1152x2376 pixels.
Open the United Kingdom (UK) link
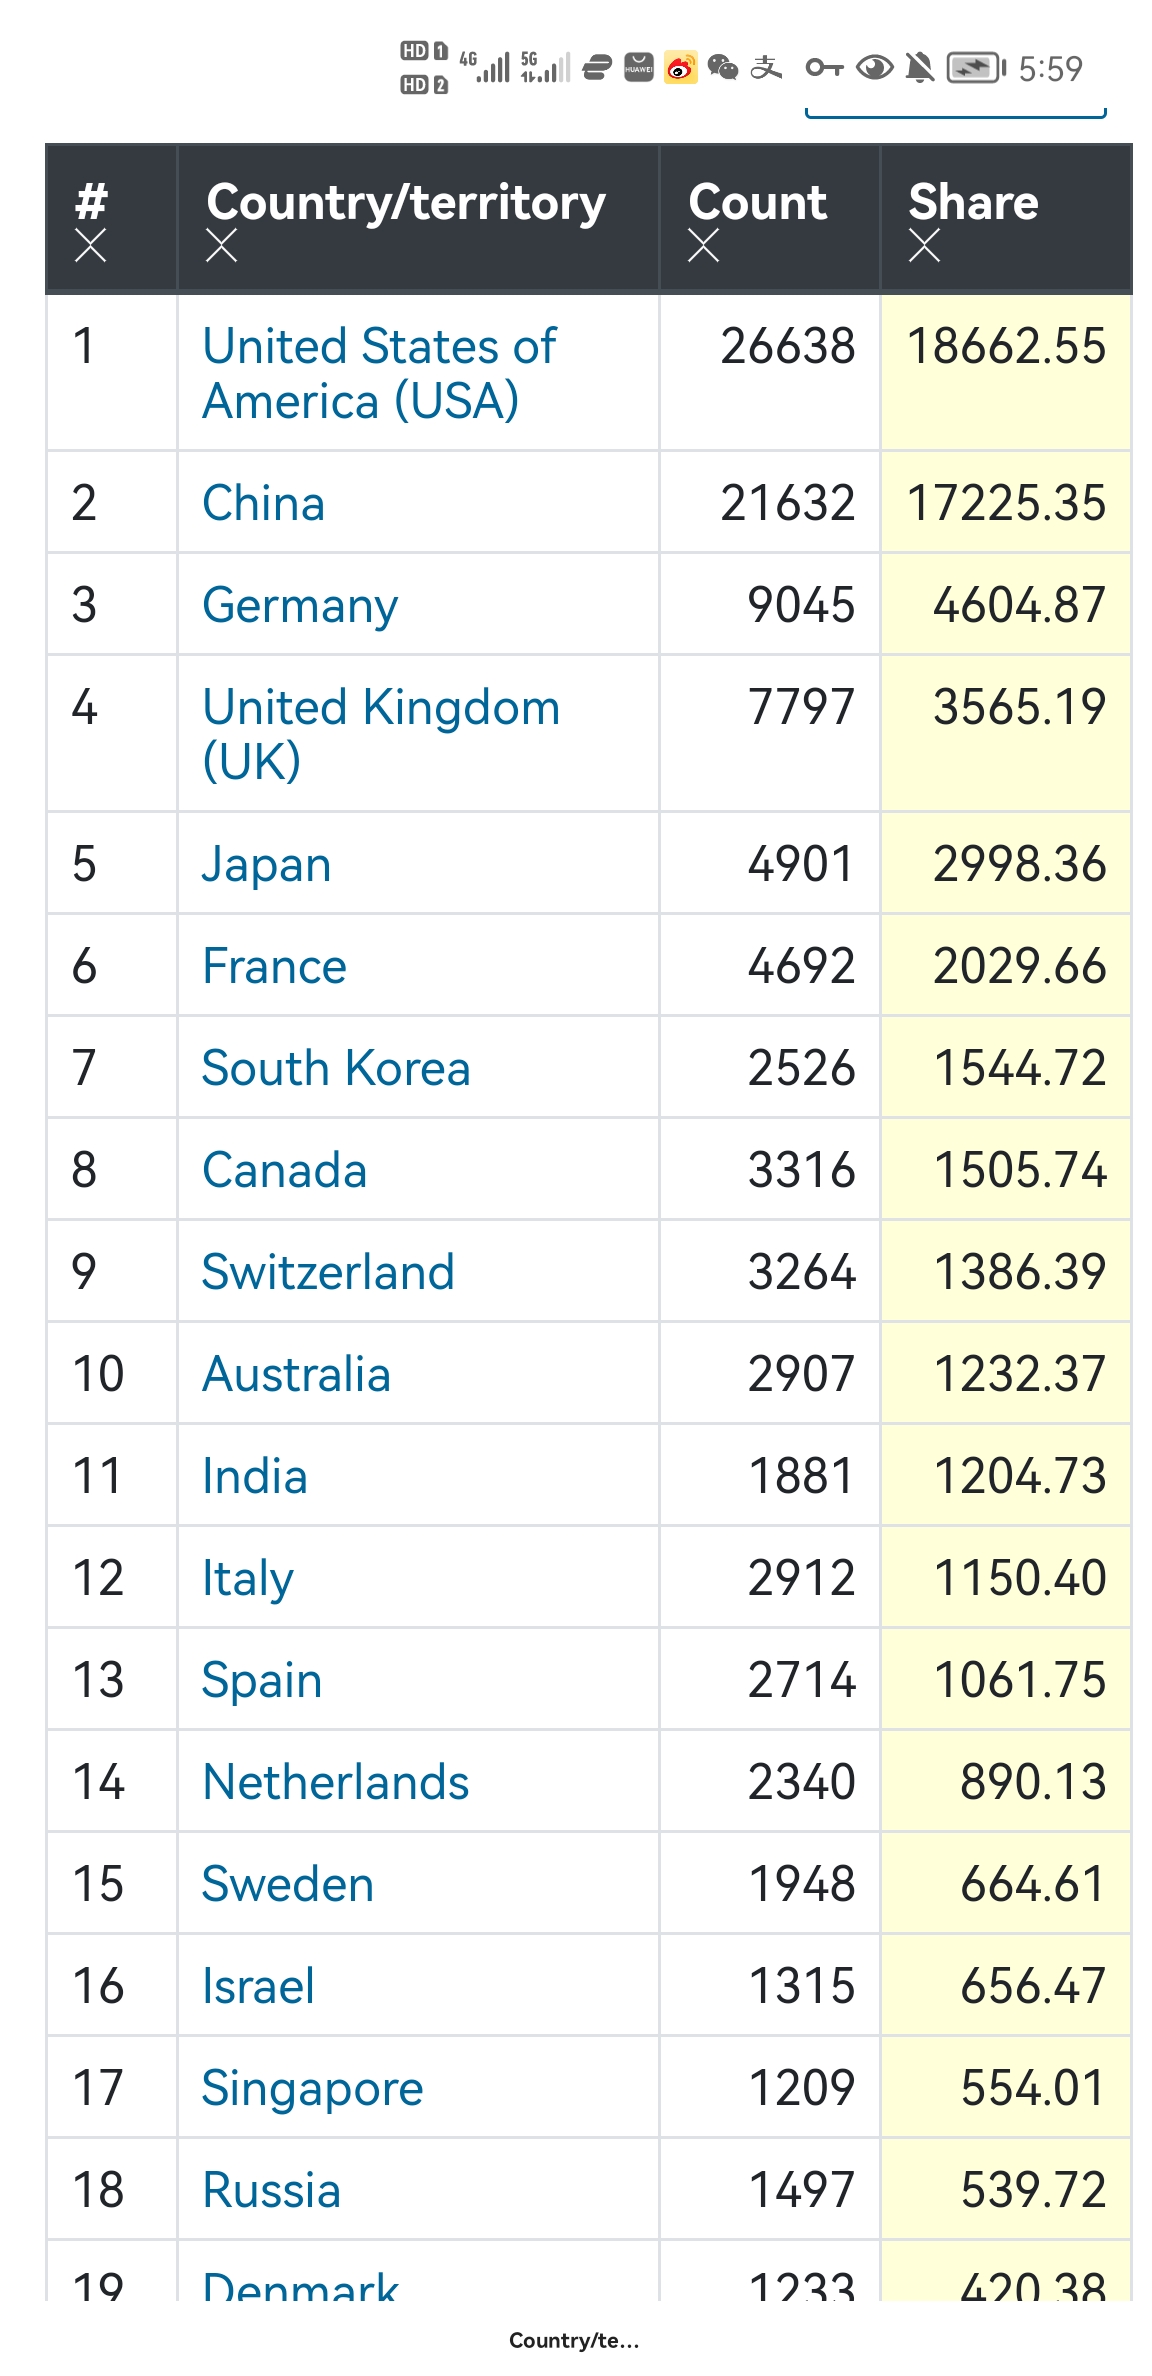[380, 733]
